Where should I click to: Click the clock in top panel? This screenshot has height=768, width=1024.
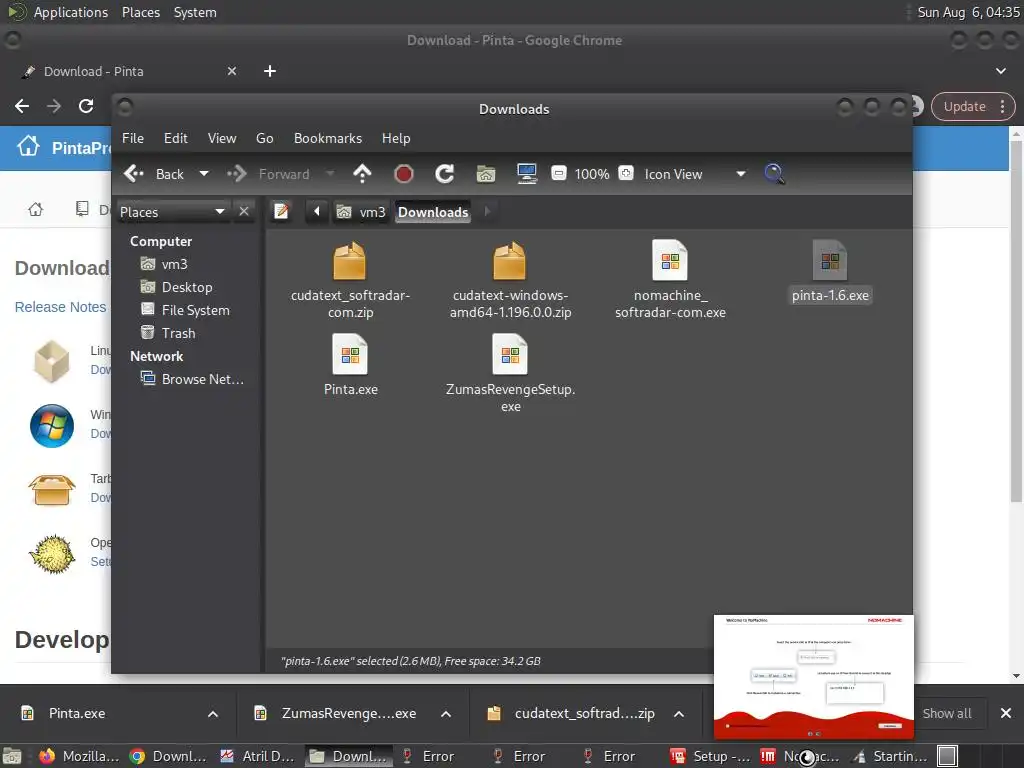point(968,12)
